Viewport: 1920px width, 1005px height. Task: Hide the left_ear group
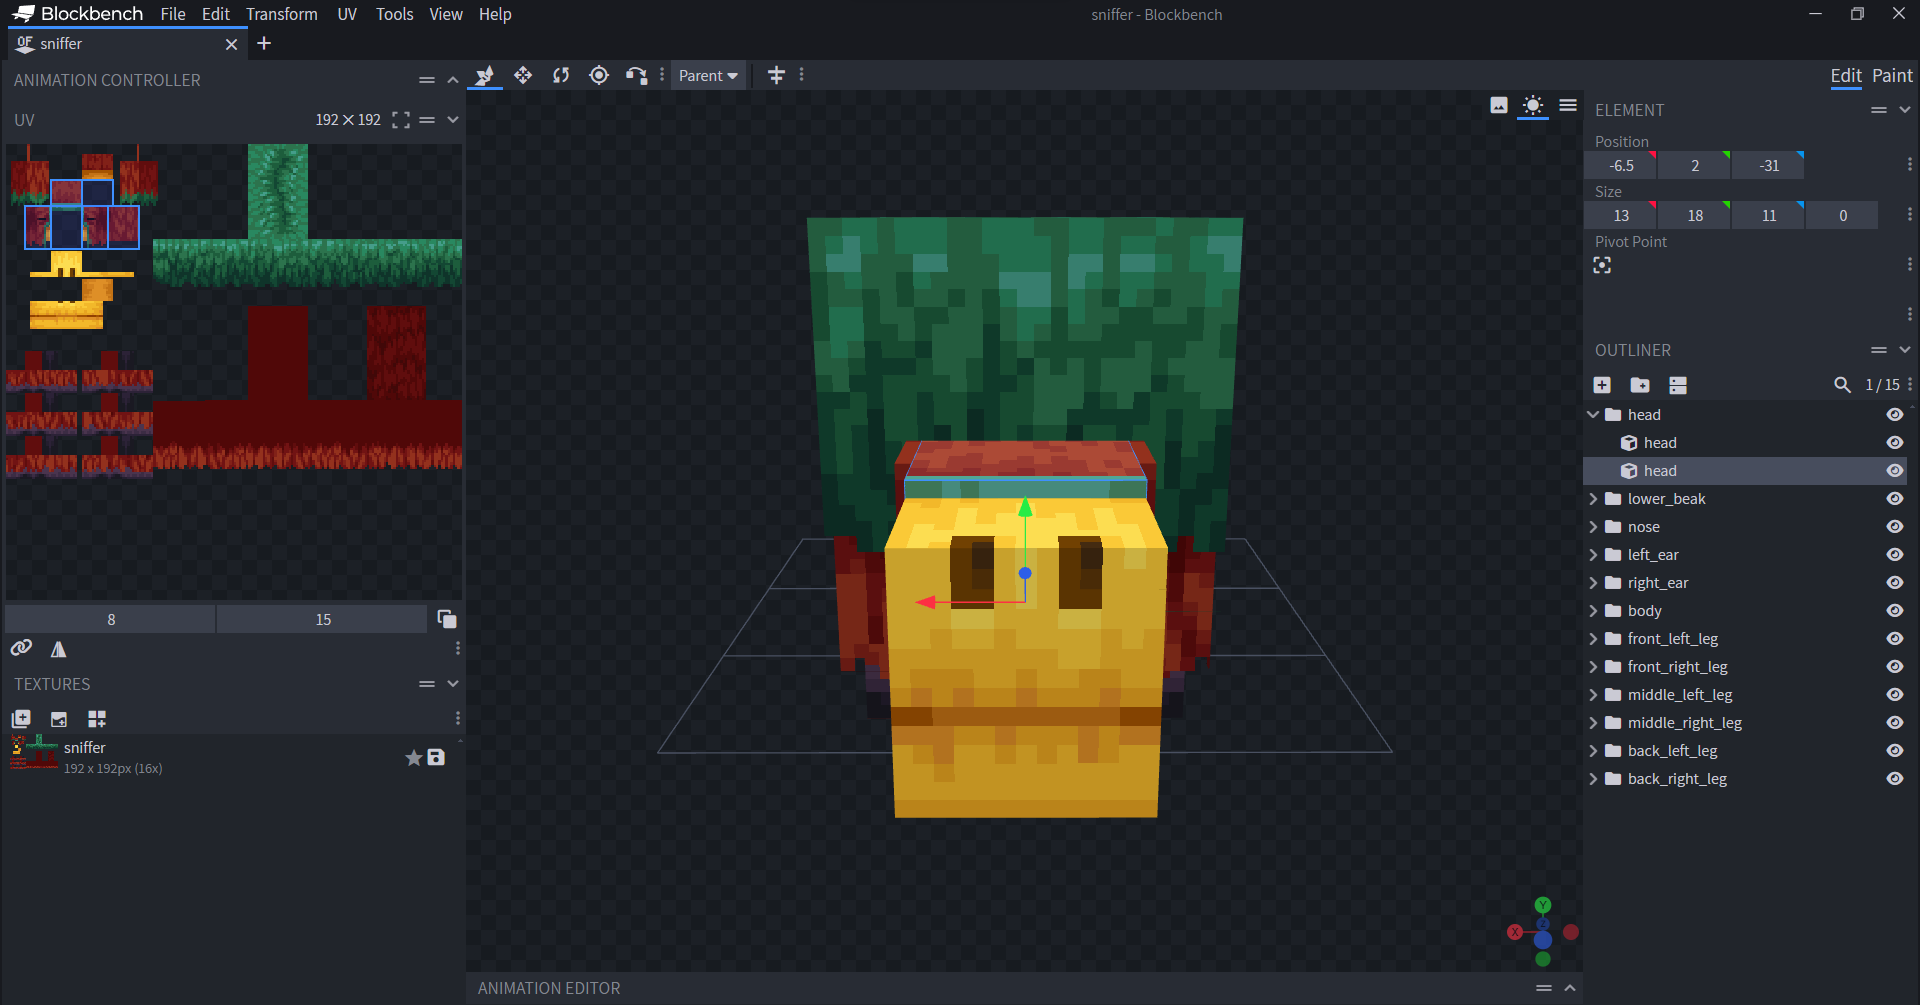click(1894, 555)
